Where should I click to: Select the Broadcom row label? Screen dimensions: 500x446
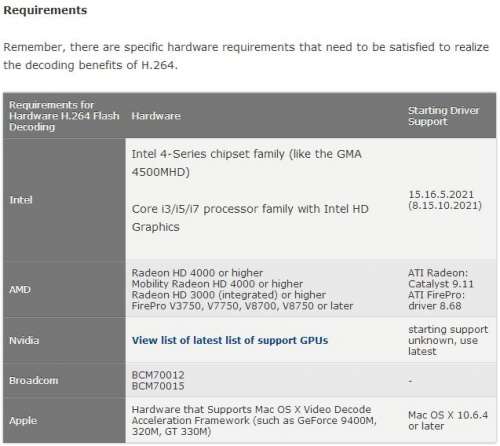34,380
